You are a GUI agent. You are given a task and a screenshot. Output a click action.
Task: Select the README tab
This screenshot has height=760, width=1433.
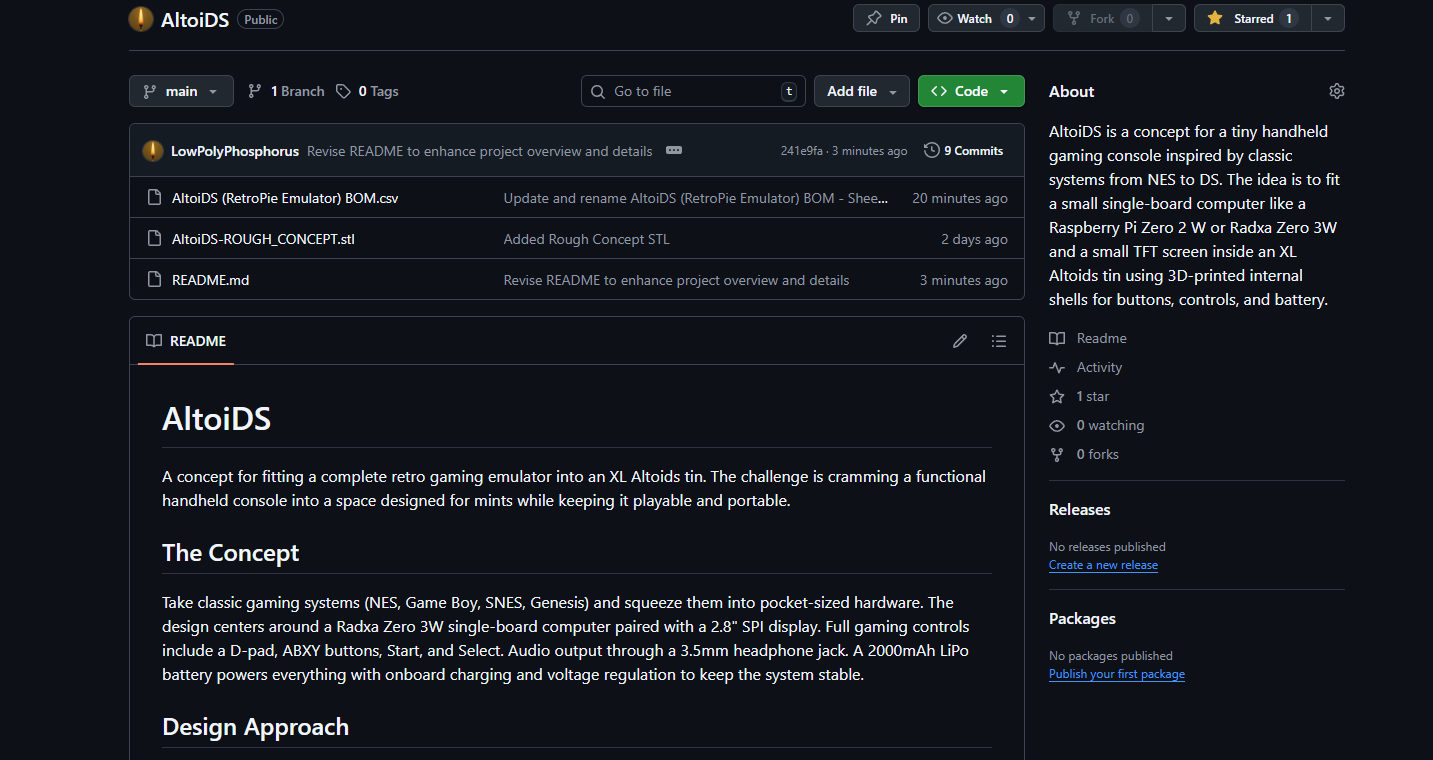(186, 341)
